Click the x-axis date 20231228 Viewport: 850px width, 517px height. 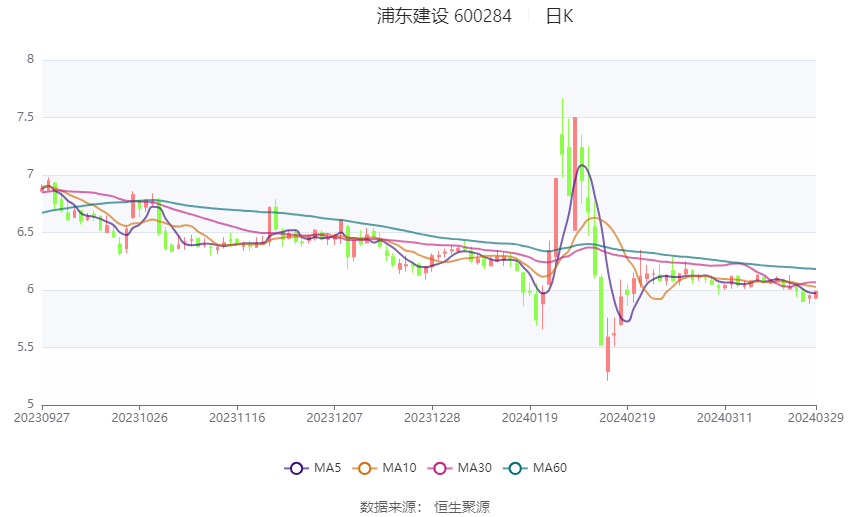[432, 418]
